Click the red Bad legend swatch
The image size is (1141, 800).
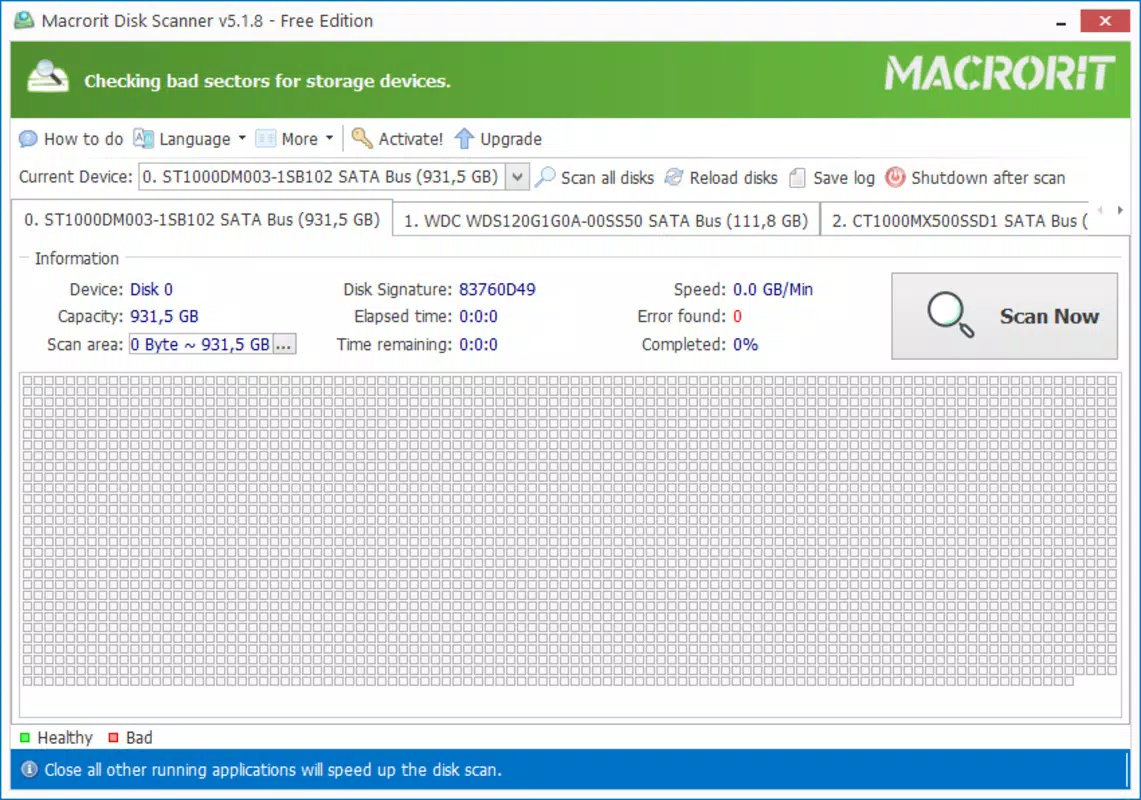tap(113, 737)
